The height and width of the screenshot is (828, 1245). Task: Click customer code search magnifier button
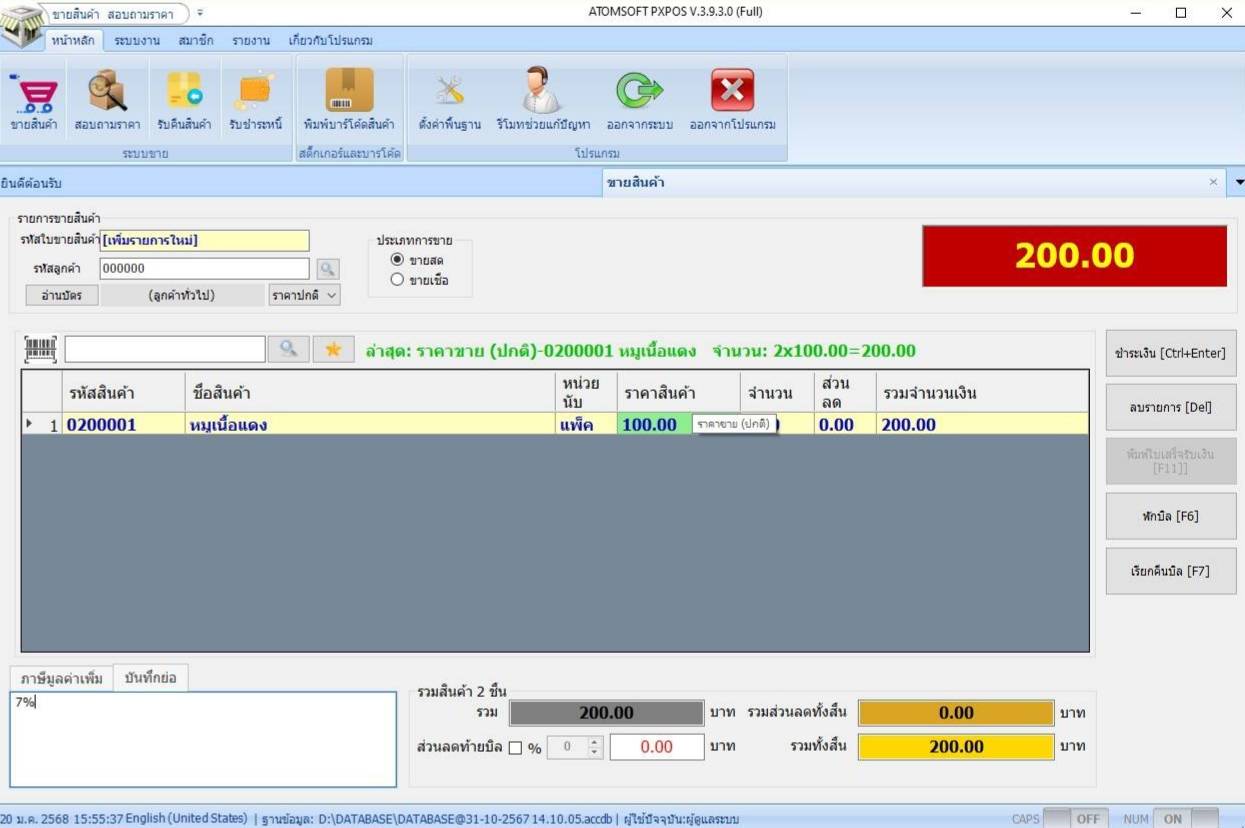point(328,268)
